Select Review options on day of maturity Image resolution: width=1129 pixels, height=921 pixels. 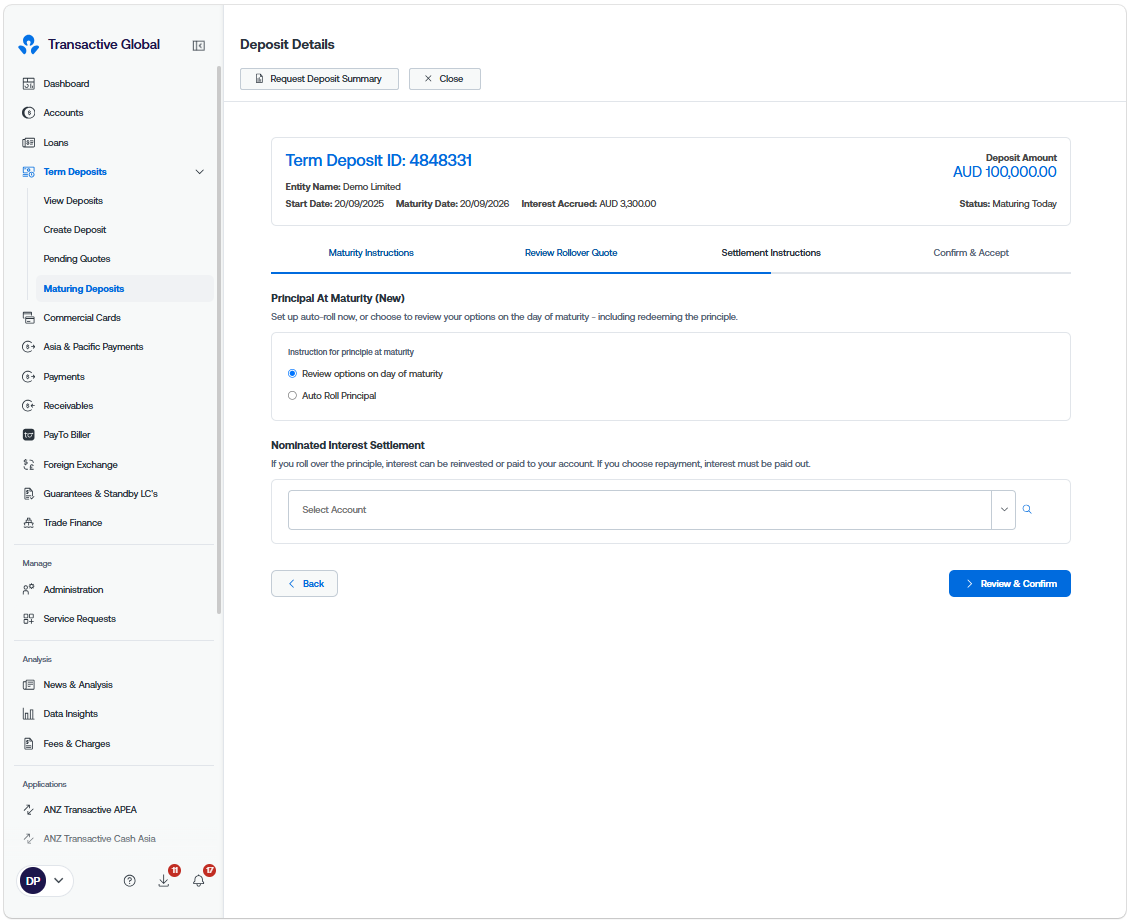click(x=292, y=374)
